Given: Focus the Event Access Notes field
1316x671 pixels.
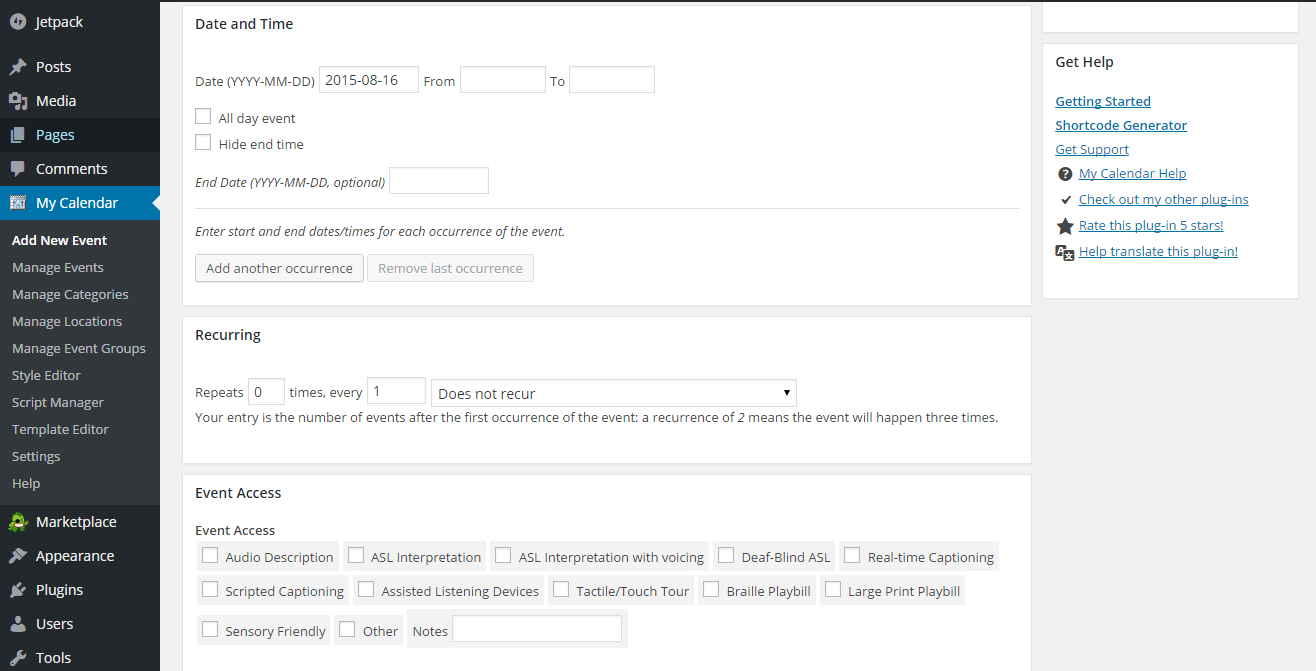Looking at the screenshot, I should click(x=537, y=629).
